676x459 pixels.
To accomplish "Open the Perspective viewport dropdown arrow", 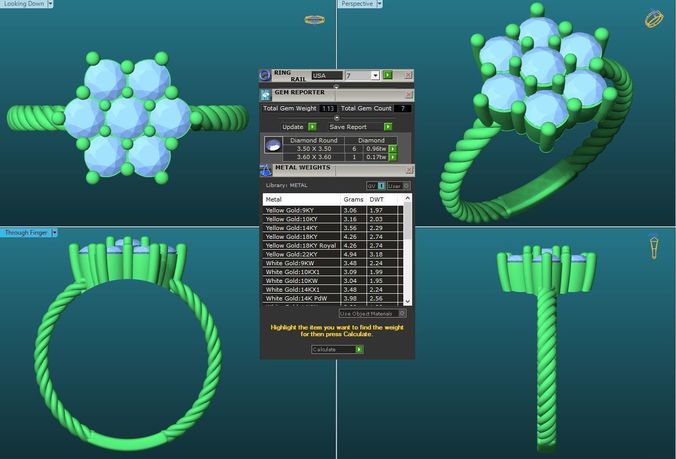I will pos(379,4).
